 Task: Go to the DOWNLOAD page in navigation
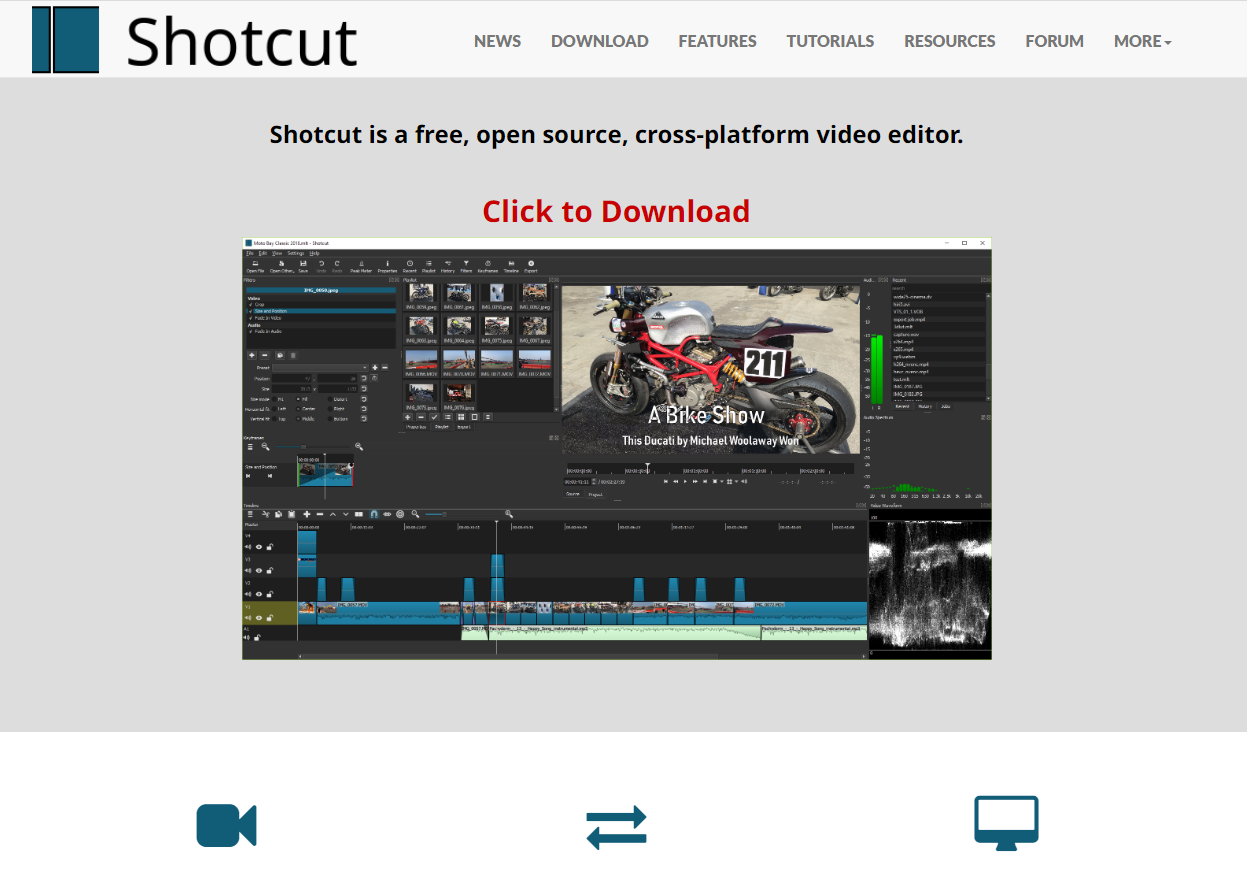click(599, 41)
